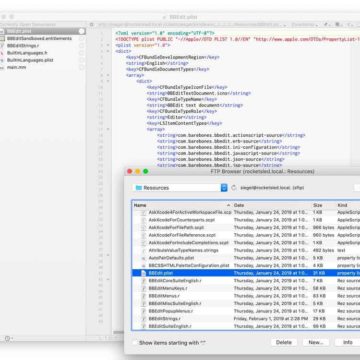Select BBEditPopupMenus.r row
360x360 pixels.
pyautogui.click(x=246, y=311)
